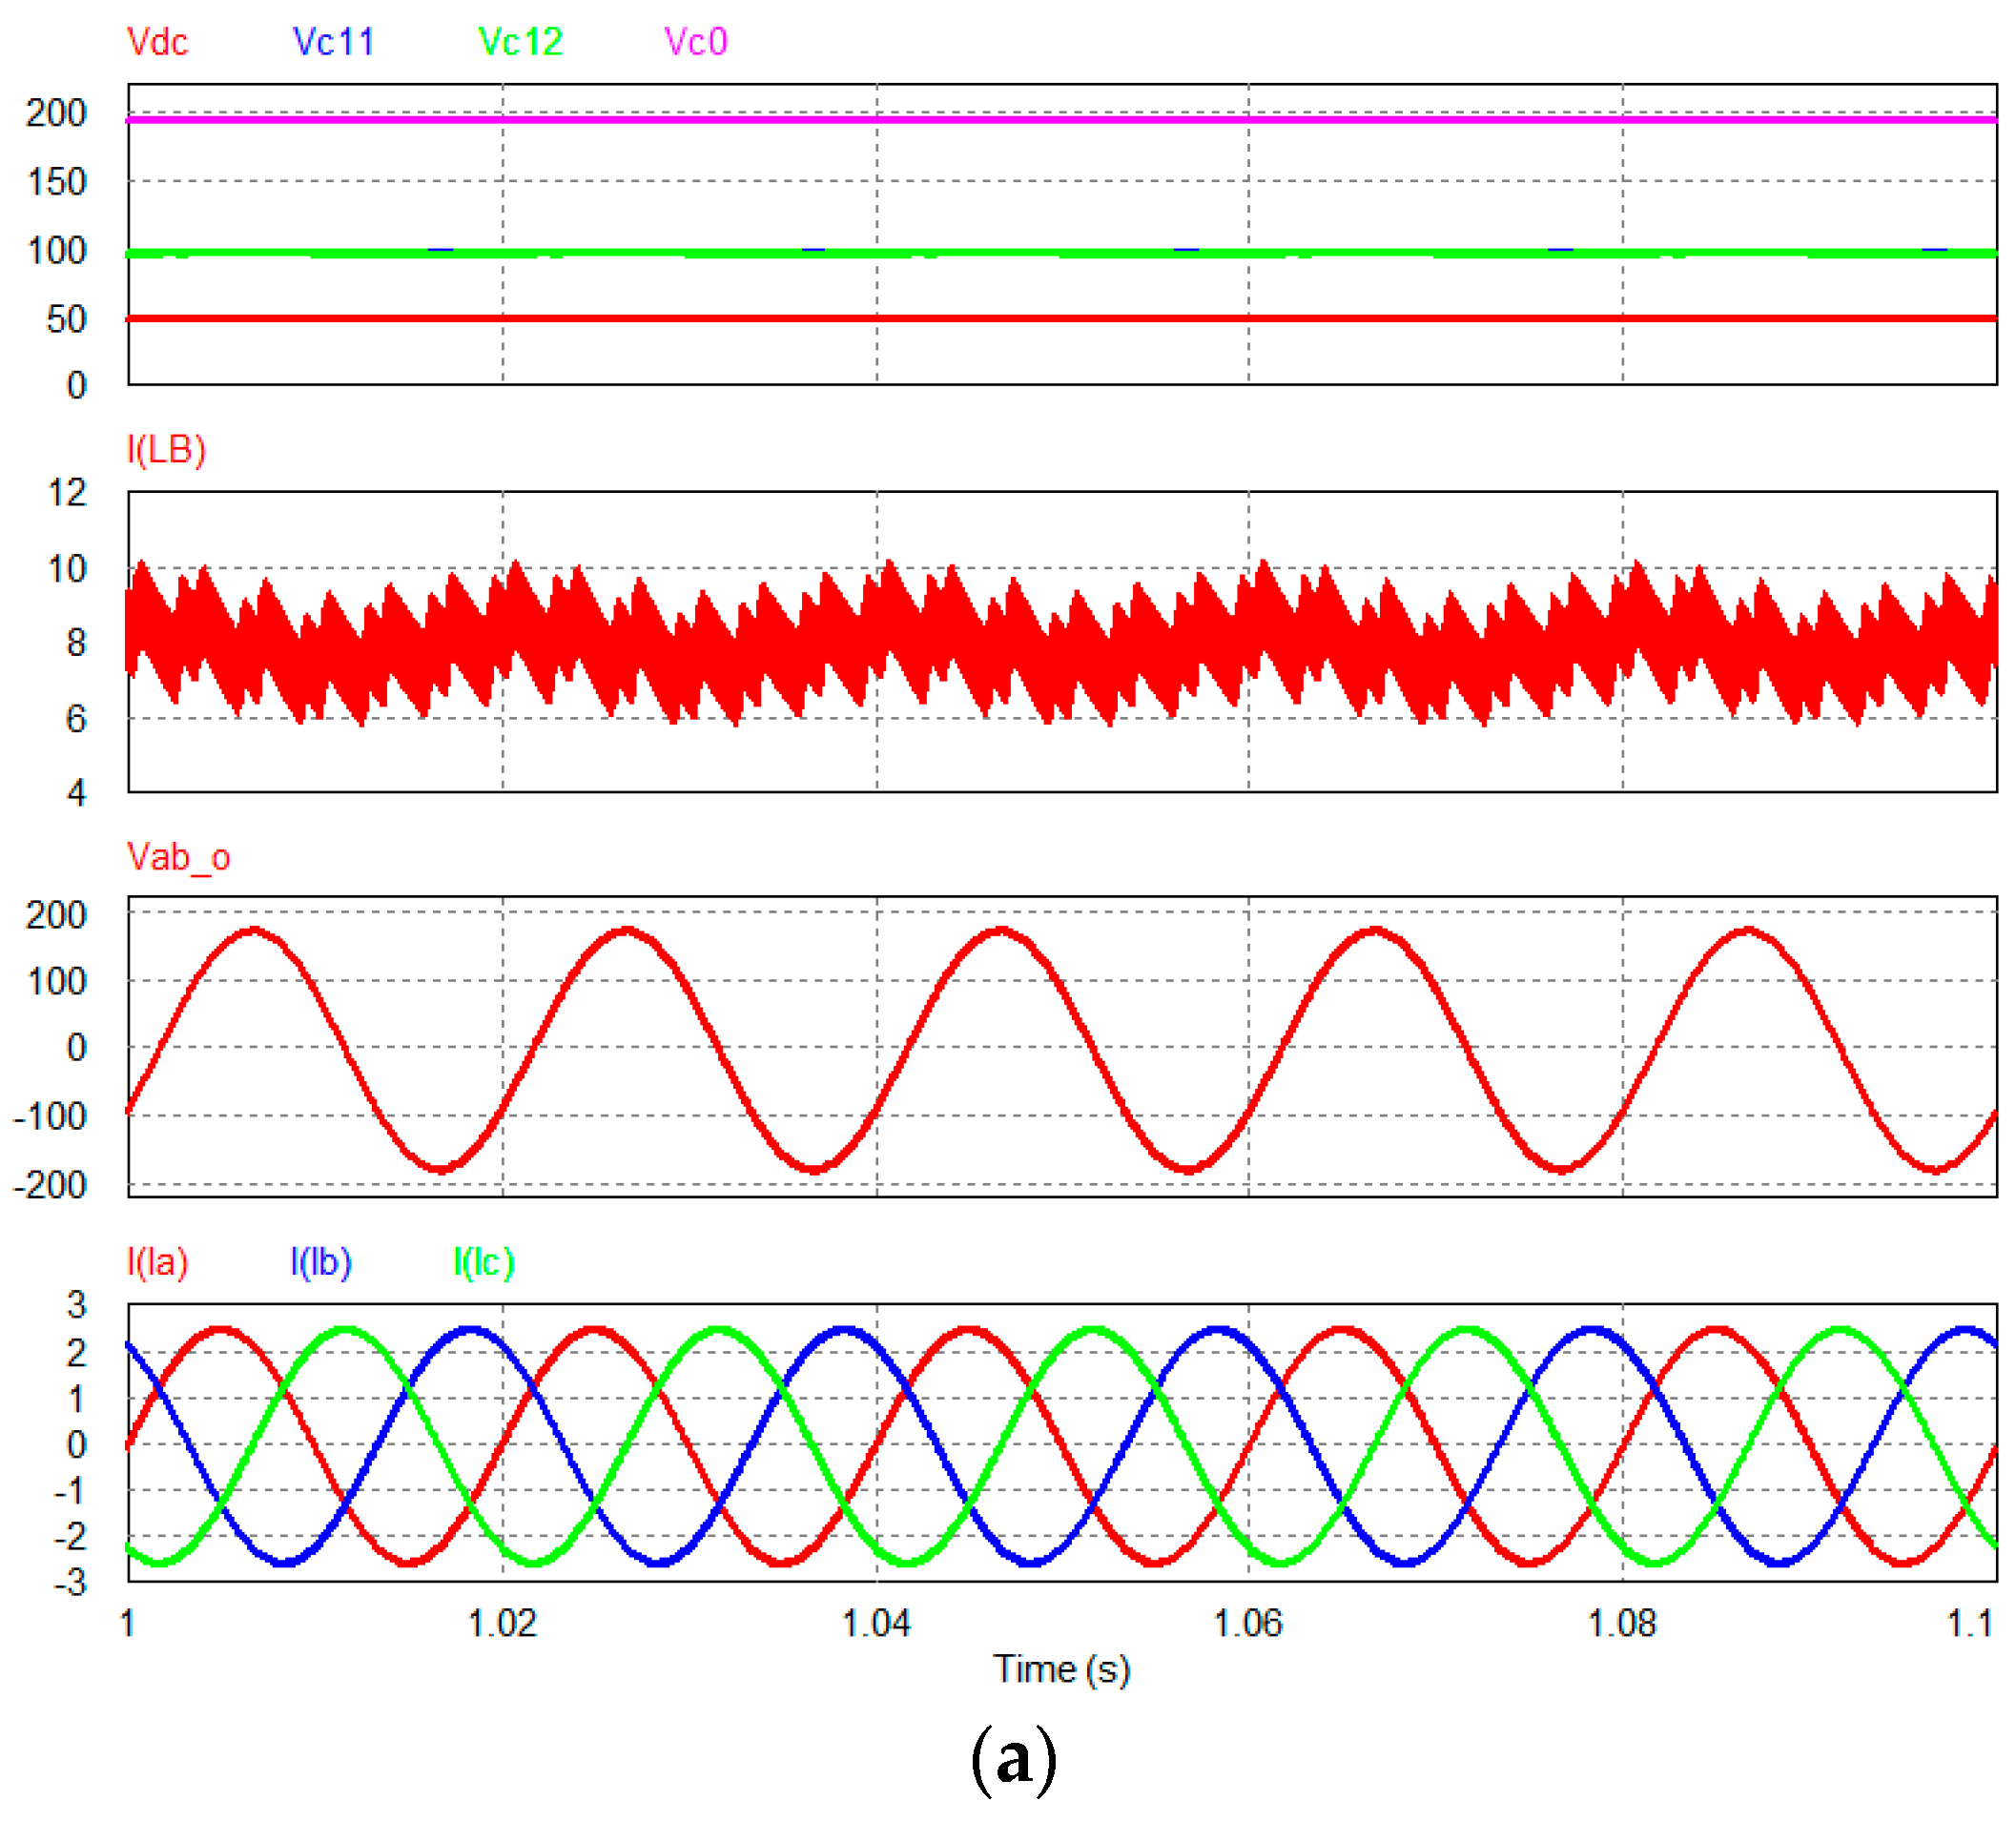Click the 12 tick on the I(LB) axis

tap(68, 492)
